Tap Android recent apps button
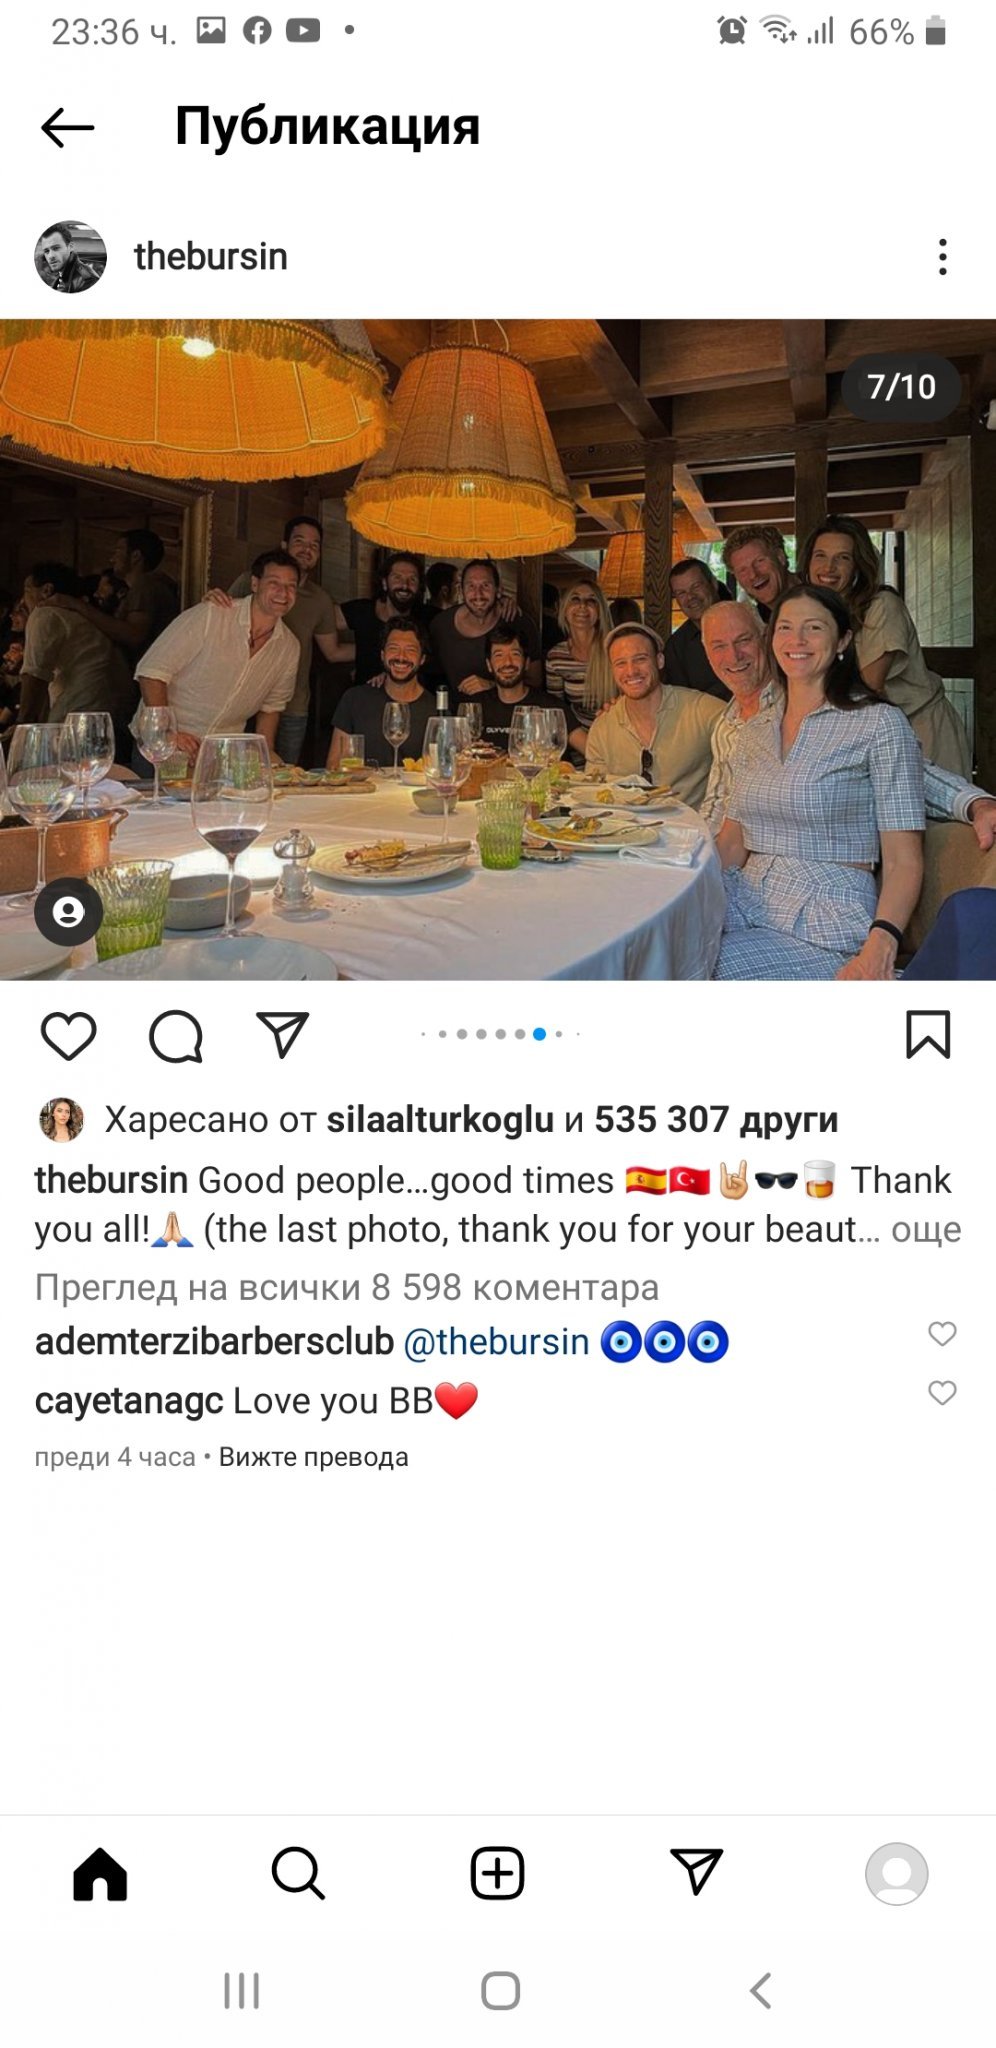 point(242,1990)
